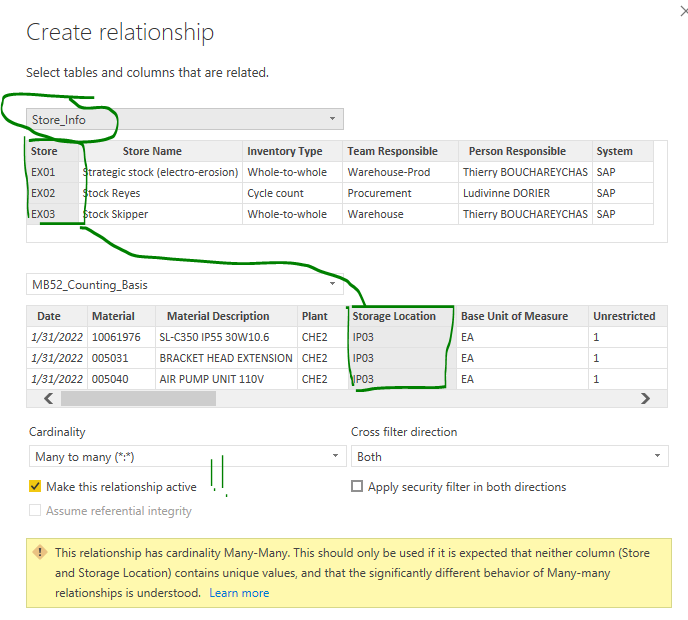Enable Apply security filter in both directions
Image resolution: width=688 pixels, height=620 pixels.
tap(358, 487)
